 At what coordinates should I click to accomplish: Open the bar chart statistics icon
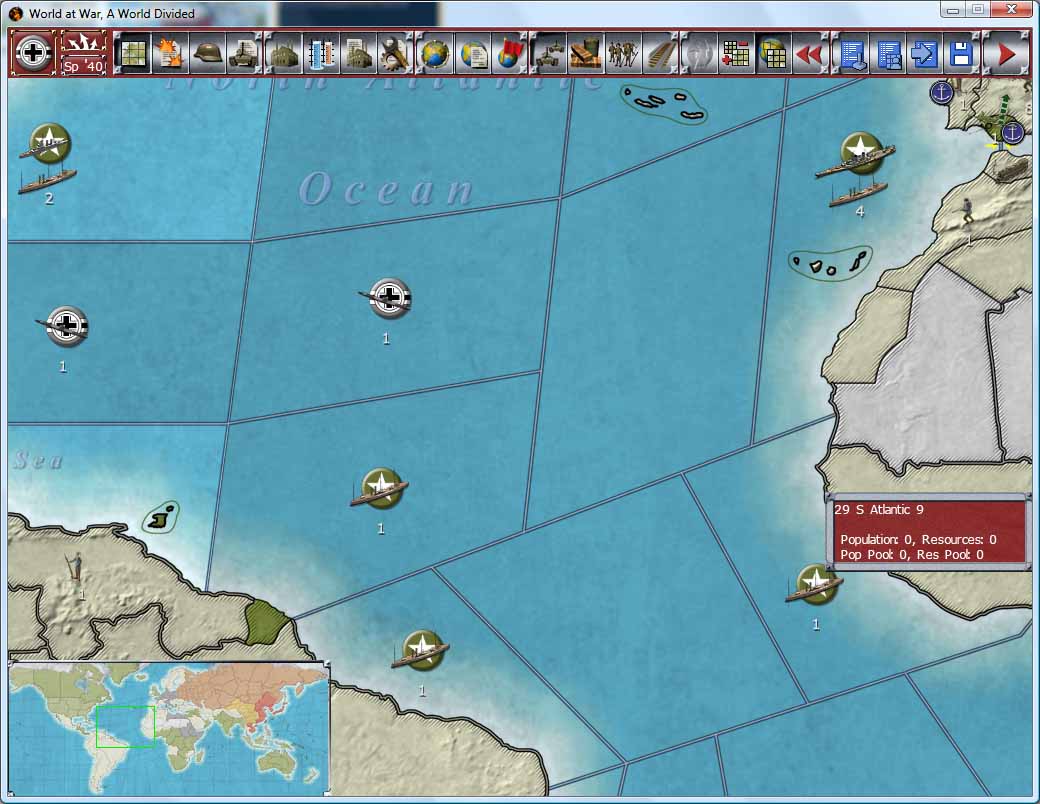point(322,54)
